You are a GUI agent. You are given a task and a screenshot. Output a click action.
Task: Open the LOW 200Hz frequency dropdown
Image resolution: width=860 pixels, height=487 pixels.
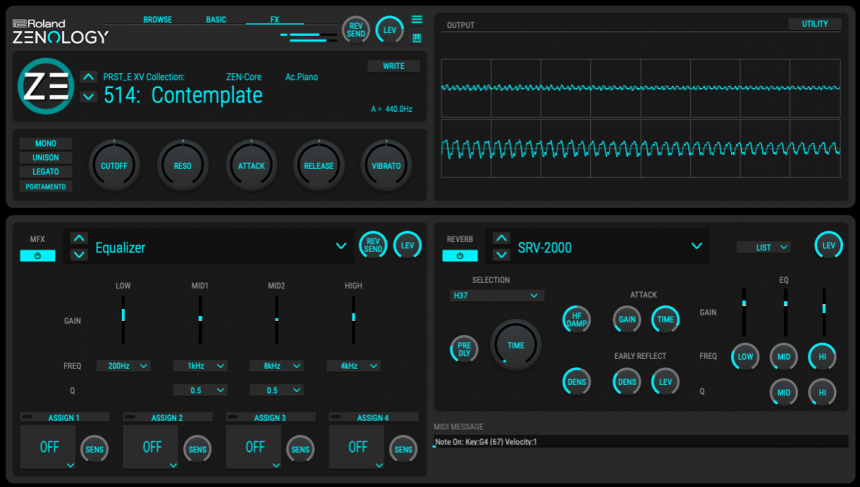(123, 366)
